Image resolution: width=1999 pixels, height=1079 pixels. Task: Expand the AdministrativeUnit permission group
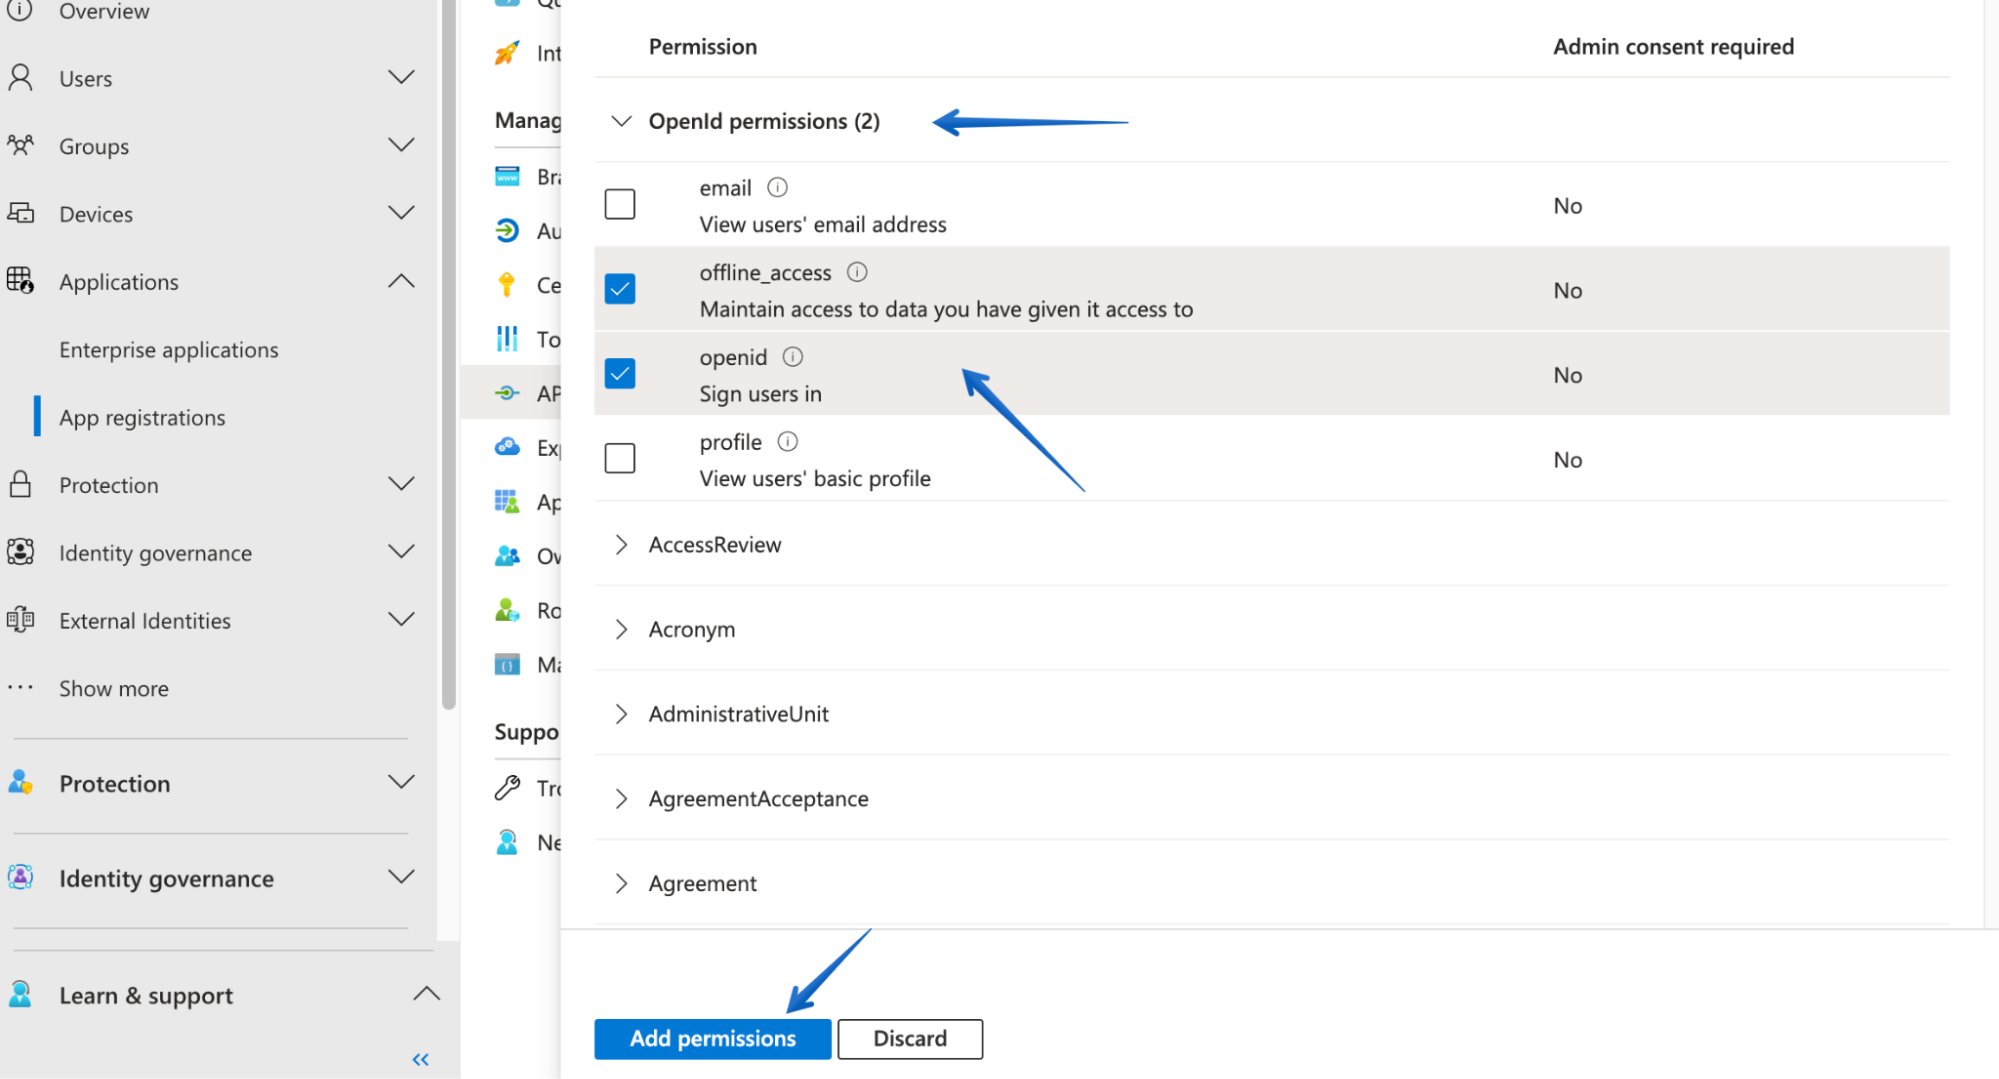pyautogui.click(x=621, y=713)
